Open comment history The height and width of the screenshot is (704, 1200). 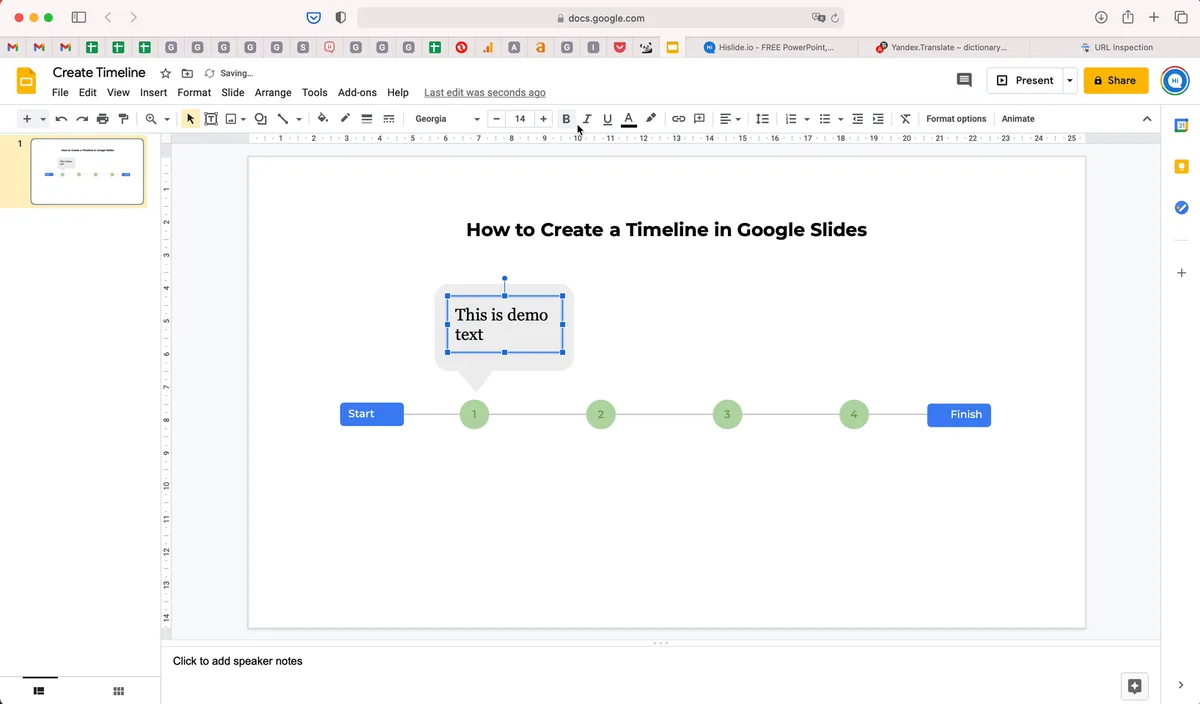tap(964, 80)
